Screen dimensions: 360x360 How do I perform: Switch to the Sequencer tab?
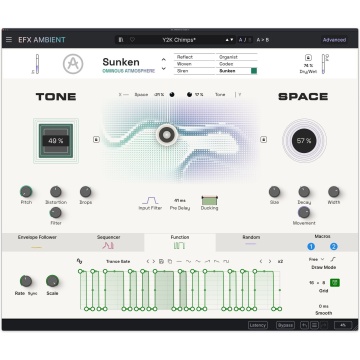click(108, 242)
